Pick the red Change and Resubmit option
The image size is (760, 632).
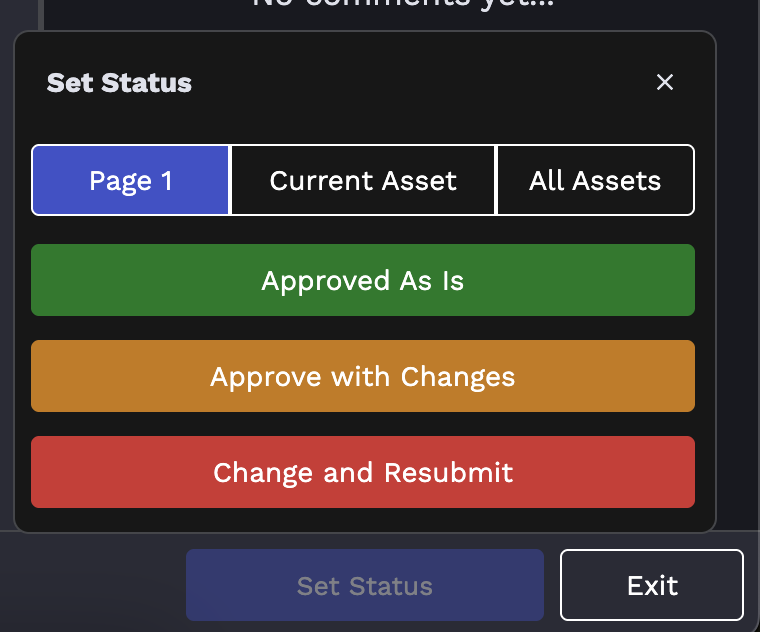(x=363, y=472)
